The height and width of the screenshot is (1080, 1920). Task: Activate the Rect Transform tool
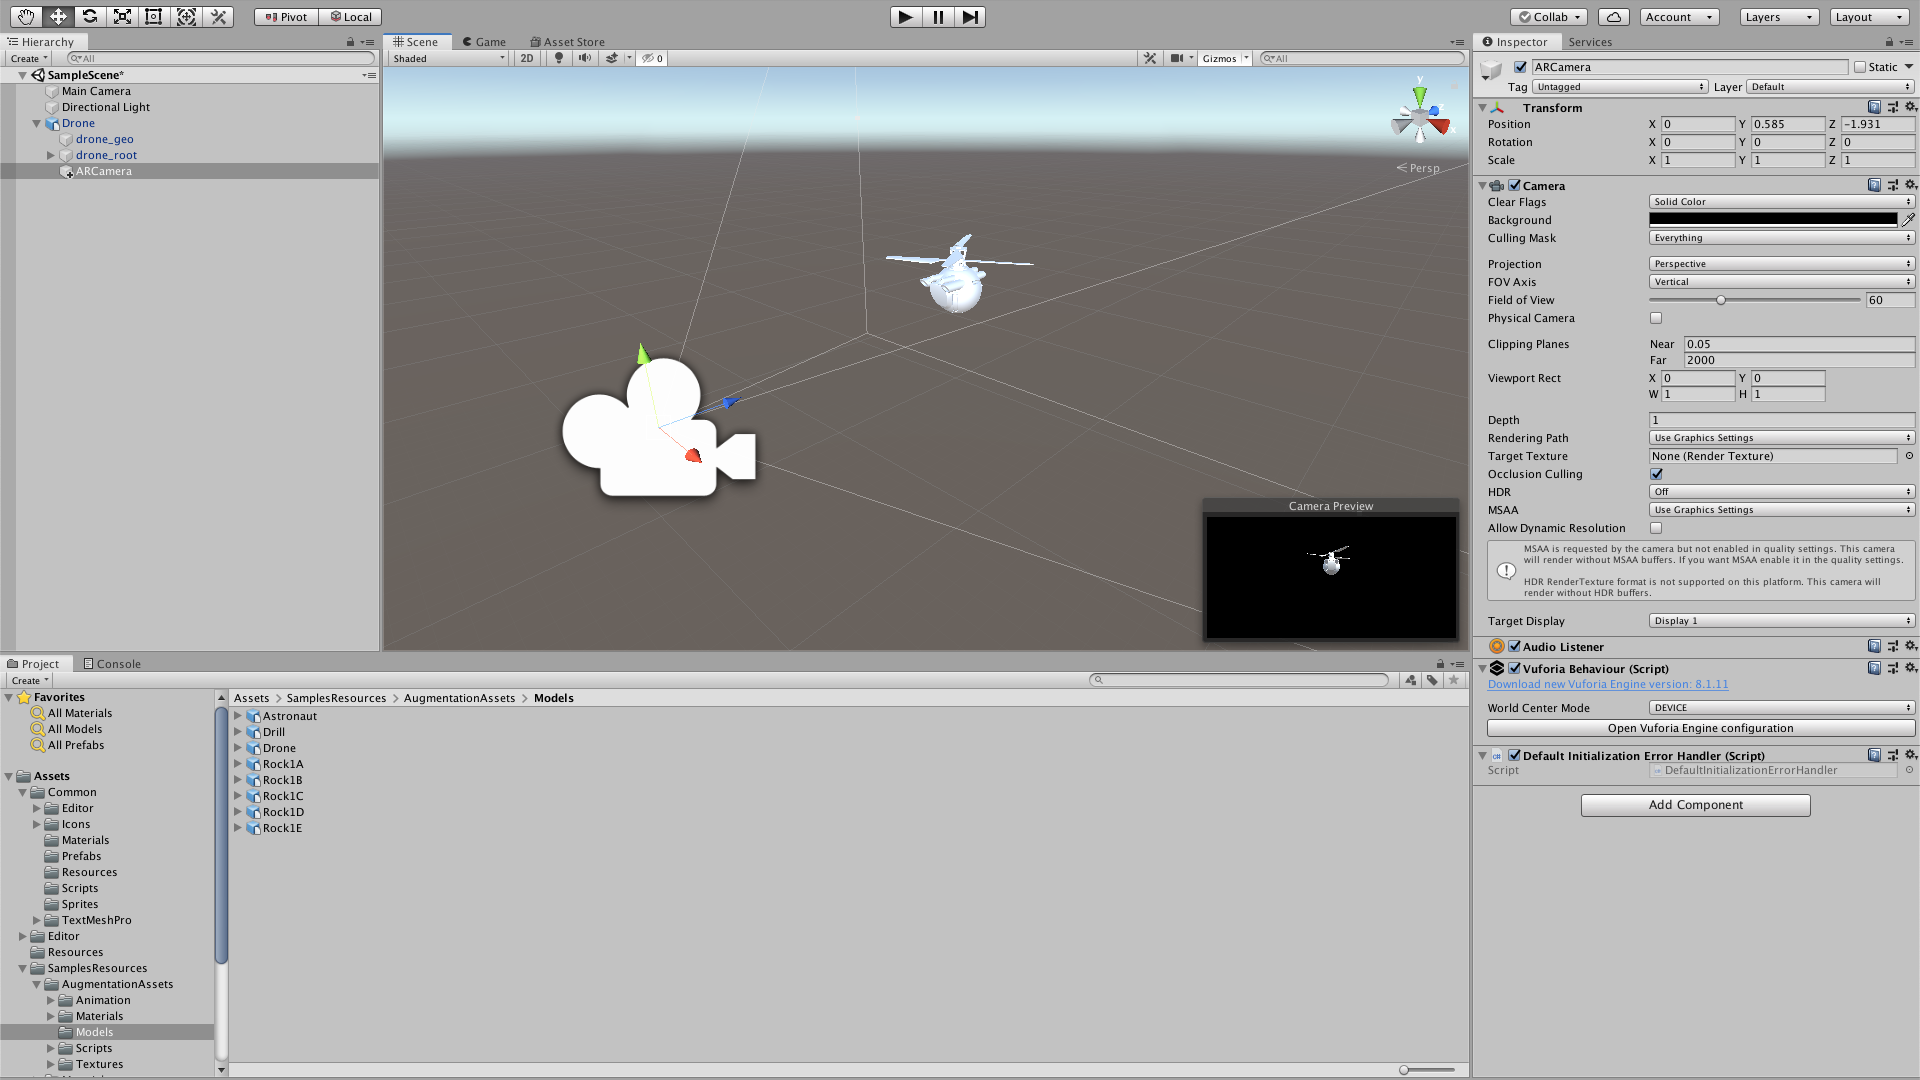pyautogui.click(x=154, y=17)
